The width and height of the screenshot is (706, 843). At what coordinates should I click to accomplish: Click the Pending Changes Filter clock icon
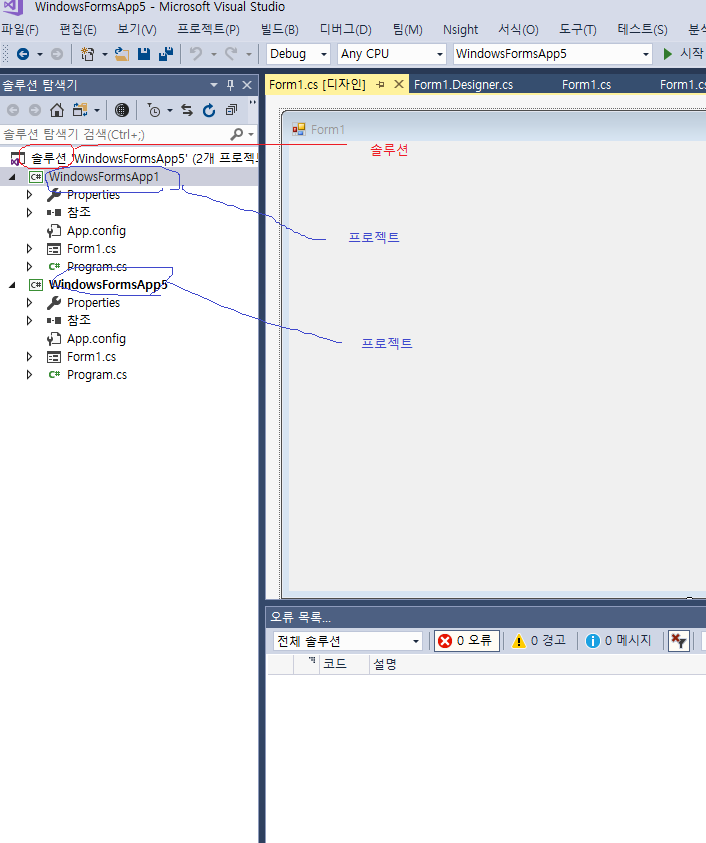154,110
